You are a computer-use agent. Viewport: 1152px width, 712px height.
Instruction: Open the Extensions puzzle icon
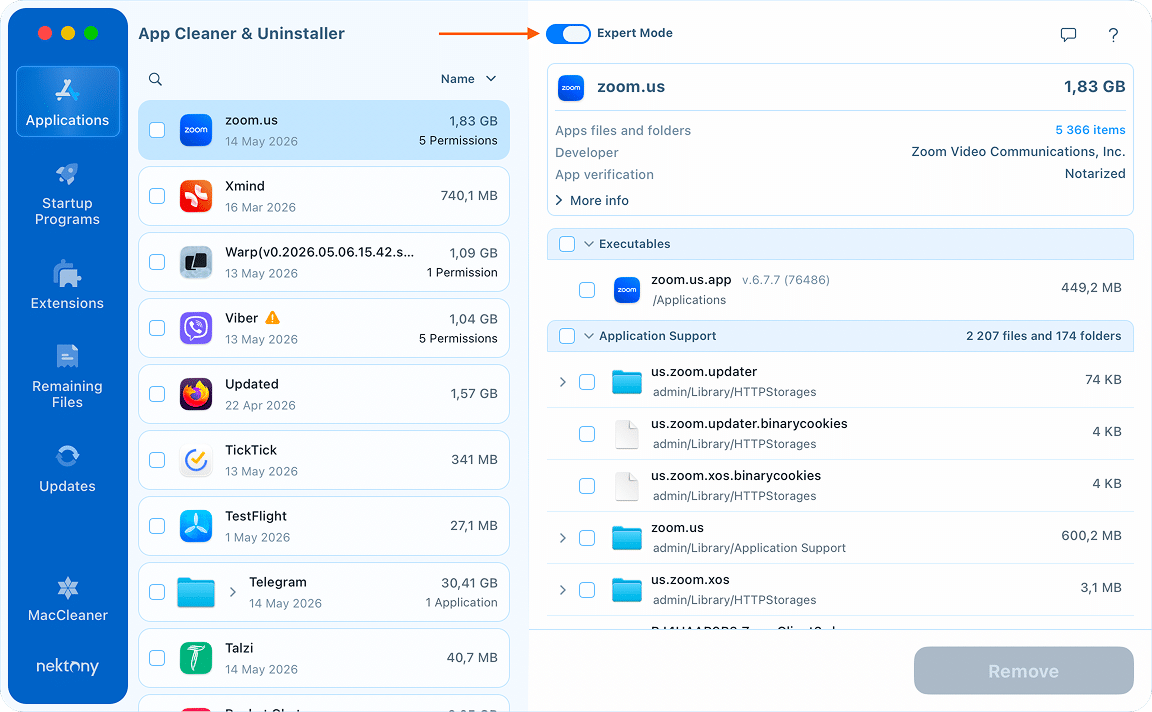(67, 274)
